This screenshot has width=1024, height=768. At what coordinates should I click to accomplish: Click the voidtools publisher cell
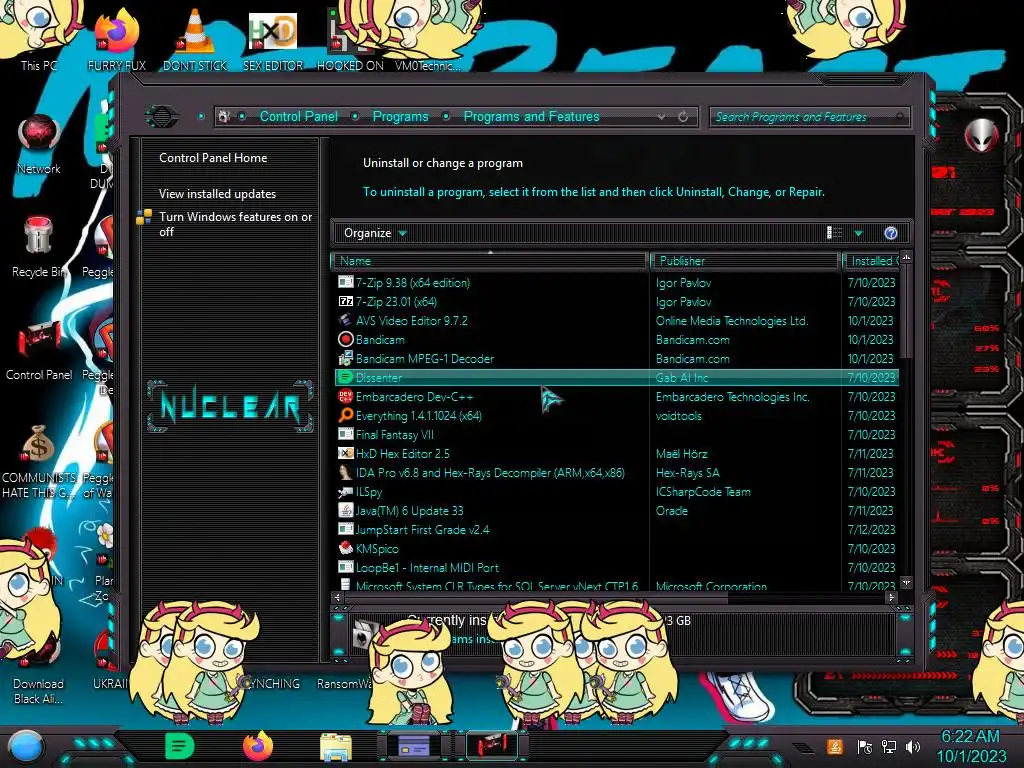point(679,415)
